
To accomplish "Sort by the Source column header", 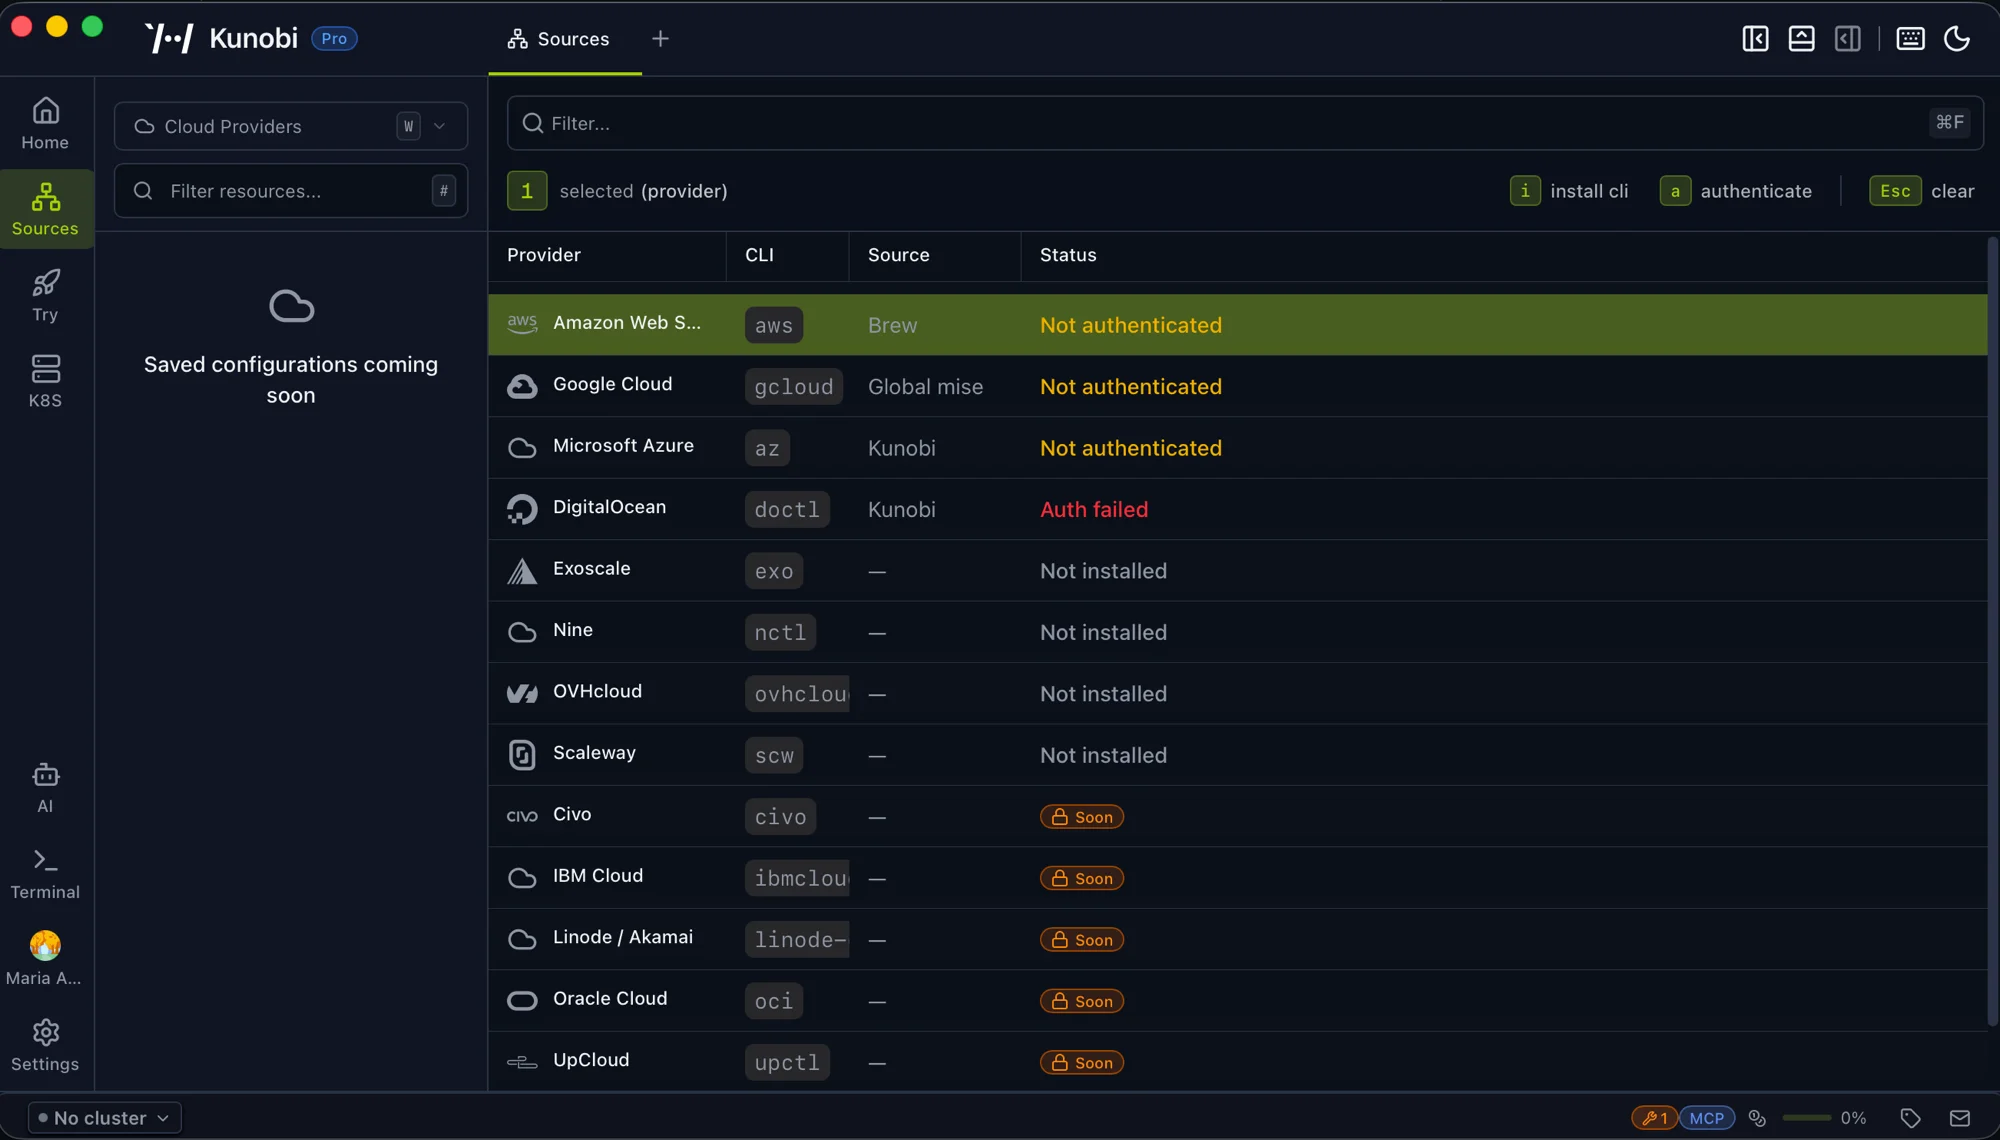I will (898, 255).
